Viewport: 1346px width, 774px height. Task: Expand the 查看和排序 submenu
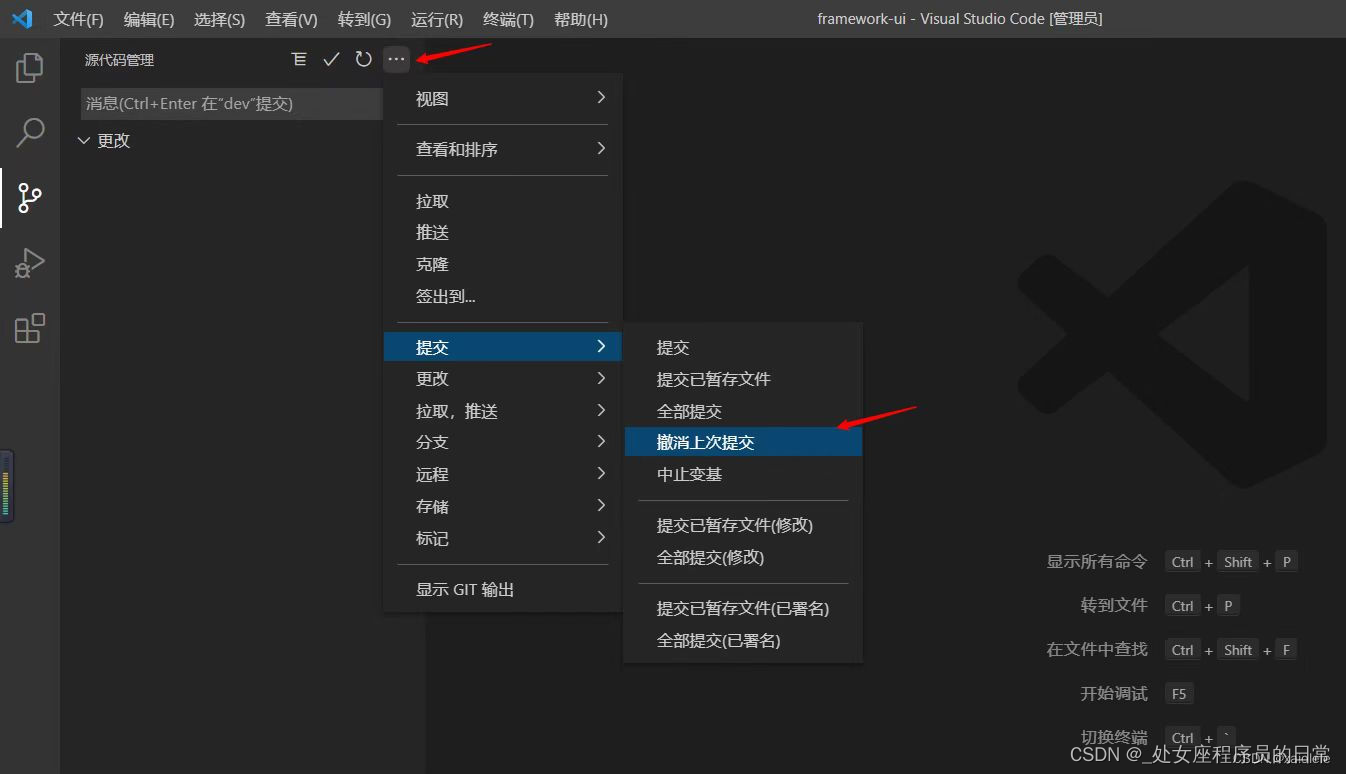[x=503, y=149]
